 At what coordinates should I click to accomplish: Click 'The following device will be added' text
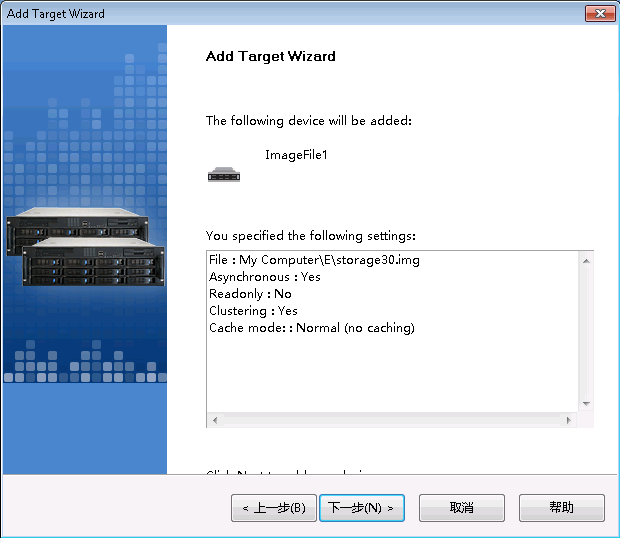click(308, 121)
